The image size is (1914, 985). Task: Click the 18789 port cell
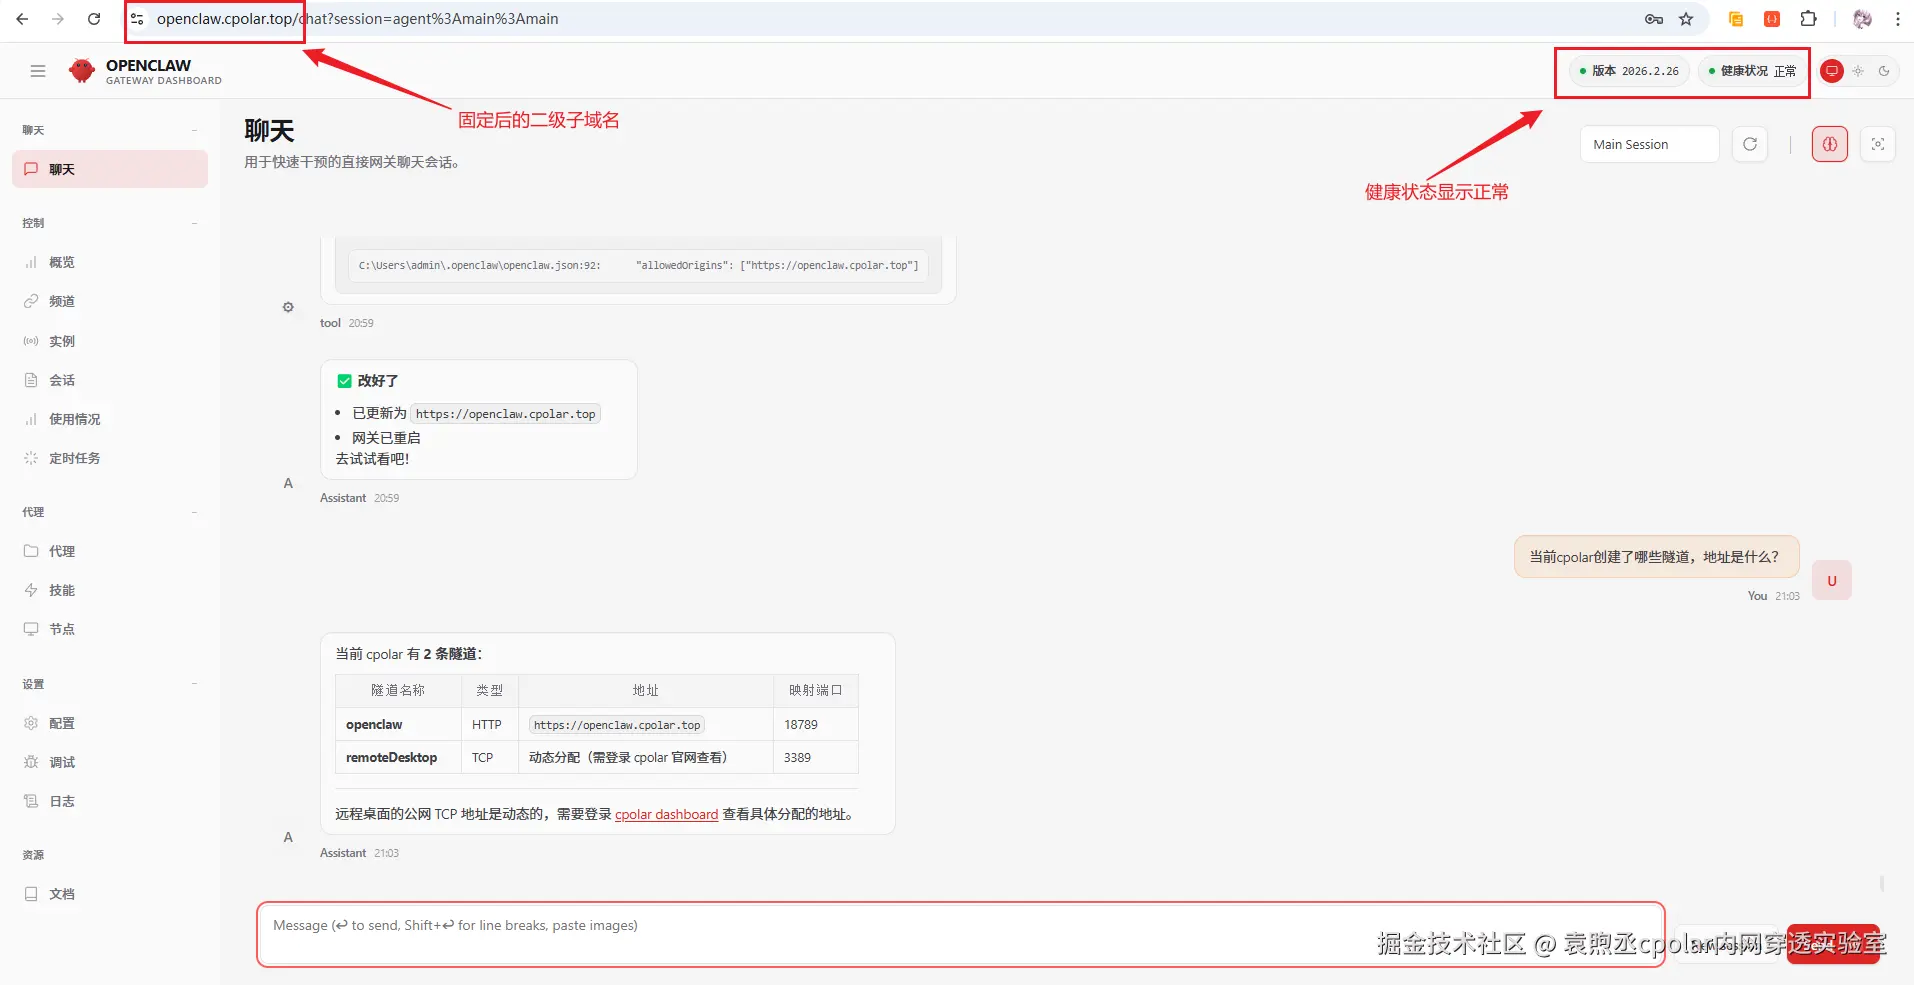coord(815,724)
